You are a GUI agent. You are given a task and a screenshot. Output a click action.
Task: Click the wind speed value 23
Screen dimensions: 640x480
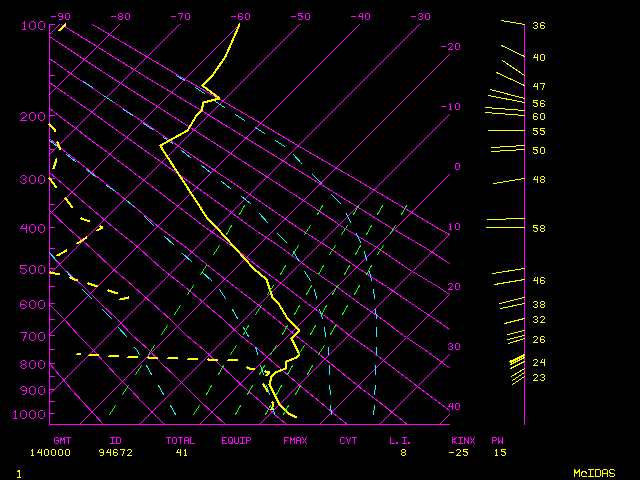(x=538, y=377)
